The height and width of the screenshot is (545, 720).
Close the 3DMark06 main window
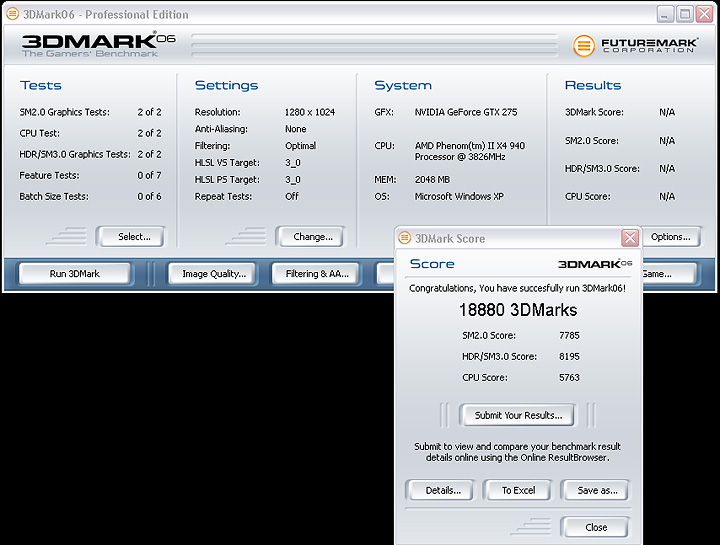(704, 14)
